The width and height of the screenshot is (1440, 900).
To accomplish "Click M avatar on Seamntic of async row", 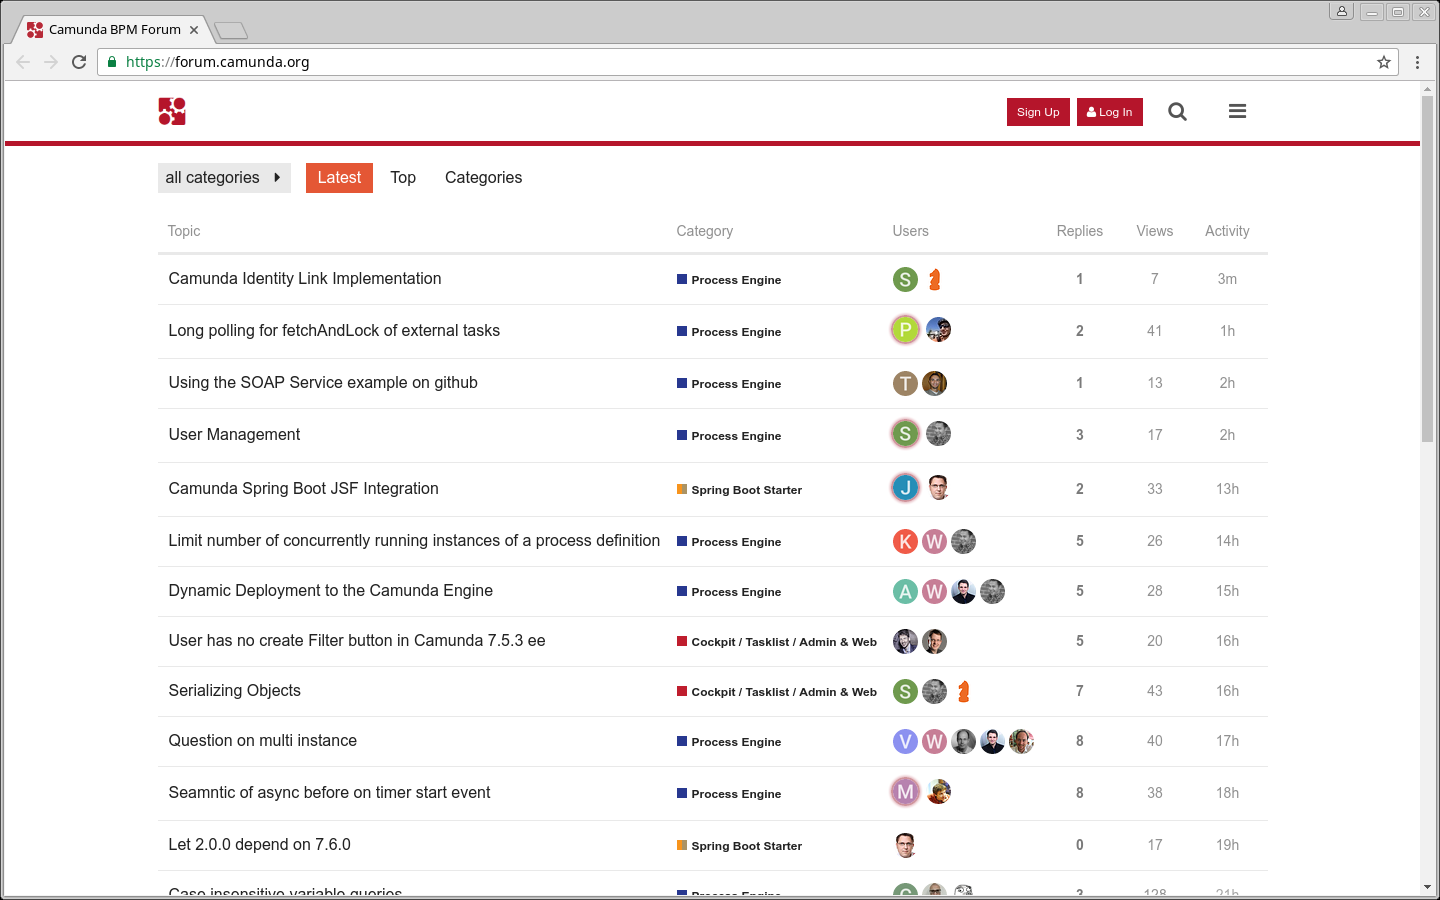I will [x=905, y=792].
